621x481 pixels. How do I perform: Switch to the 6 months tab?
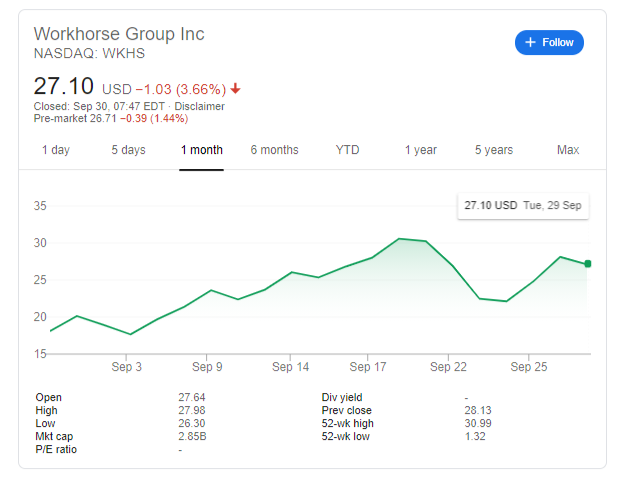pos(274,150)
